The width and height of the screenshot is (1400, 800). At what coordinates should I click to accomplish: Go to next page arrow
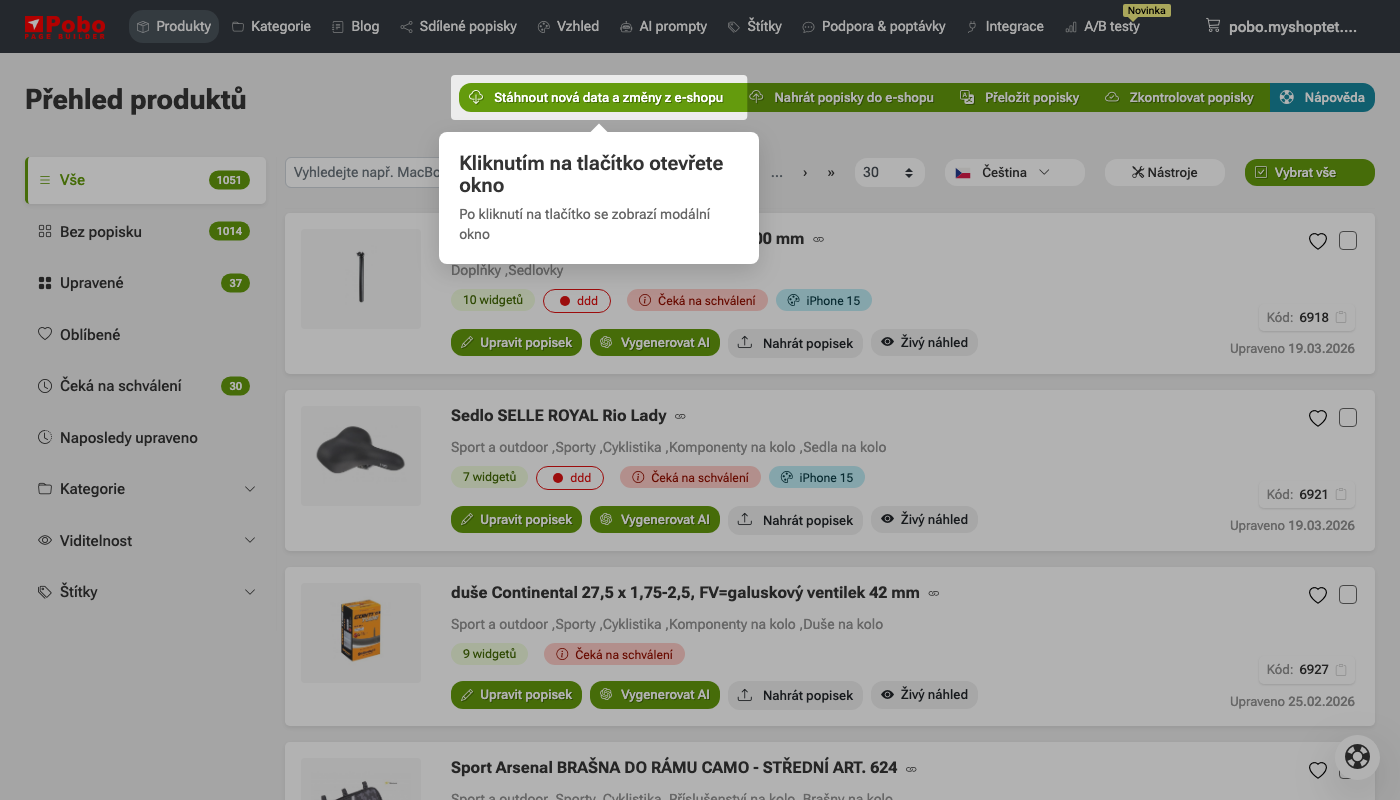coord(805,172)
